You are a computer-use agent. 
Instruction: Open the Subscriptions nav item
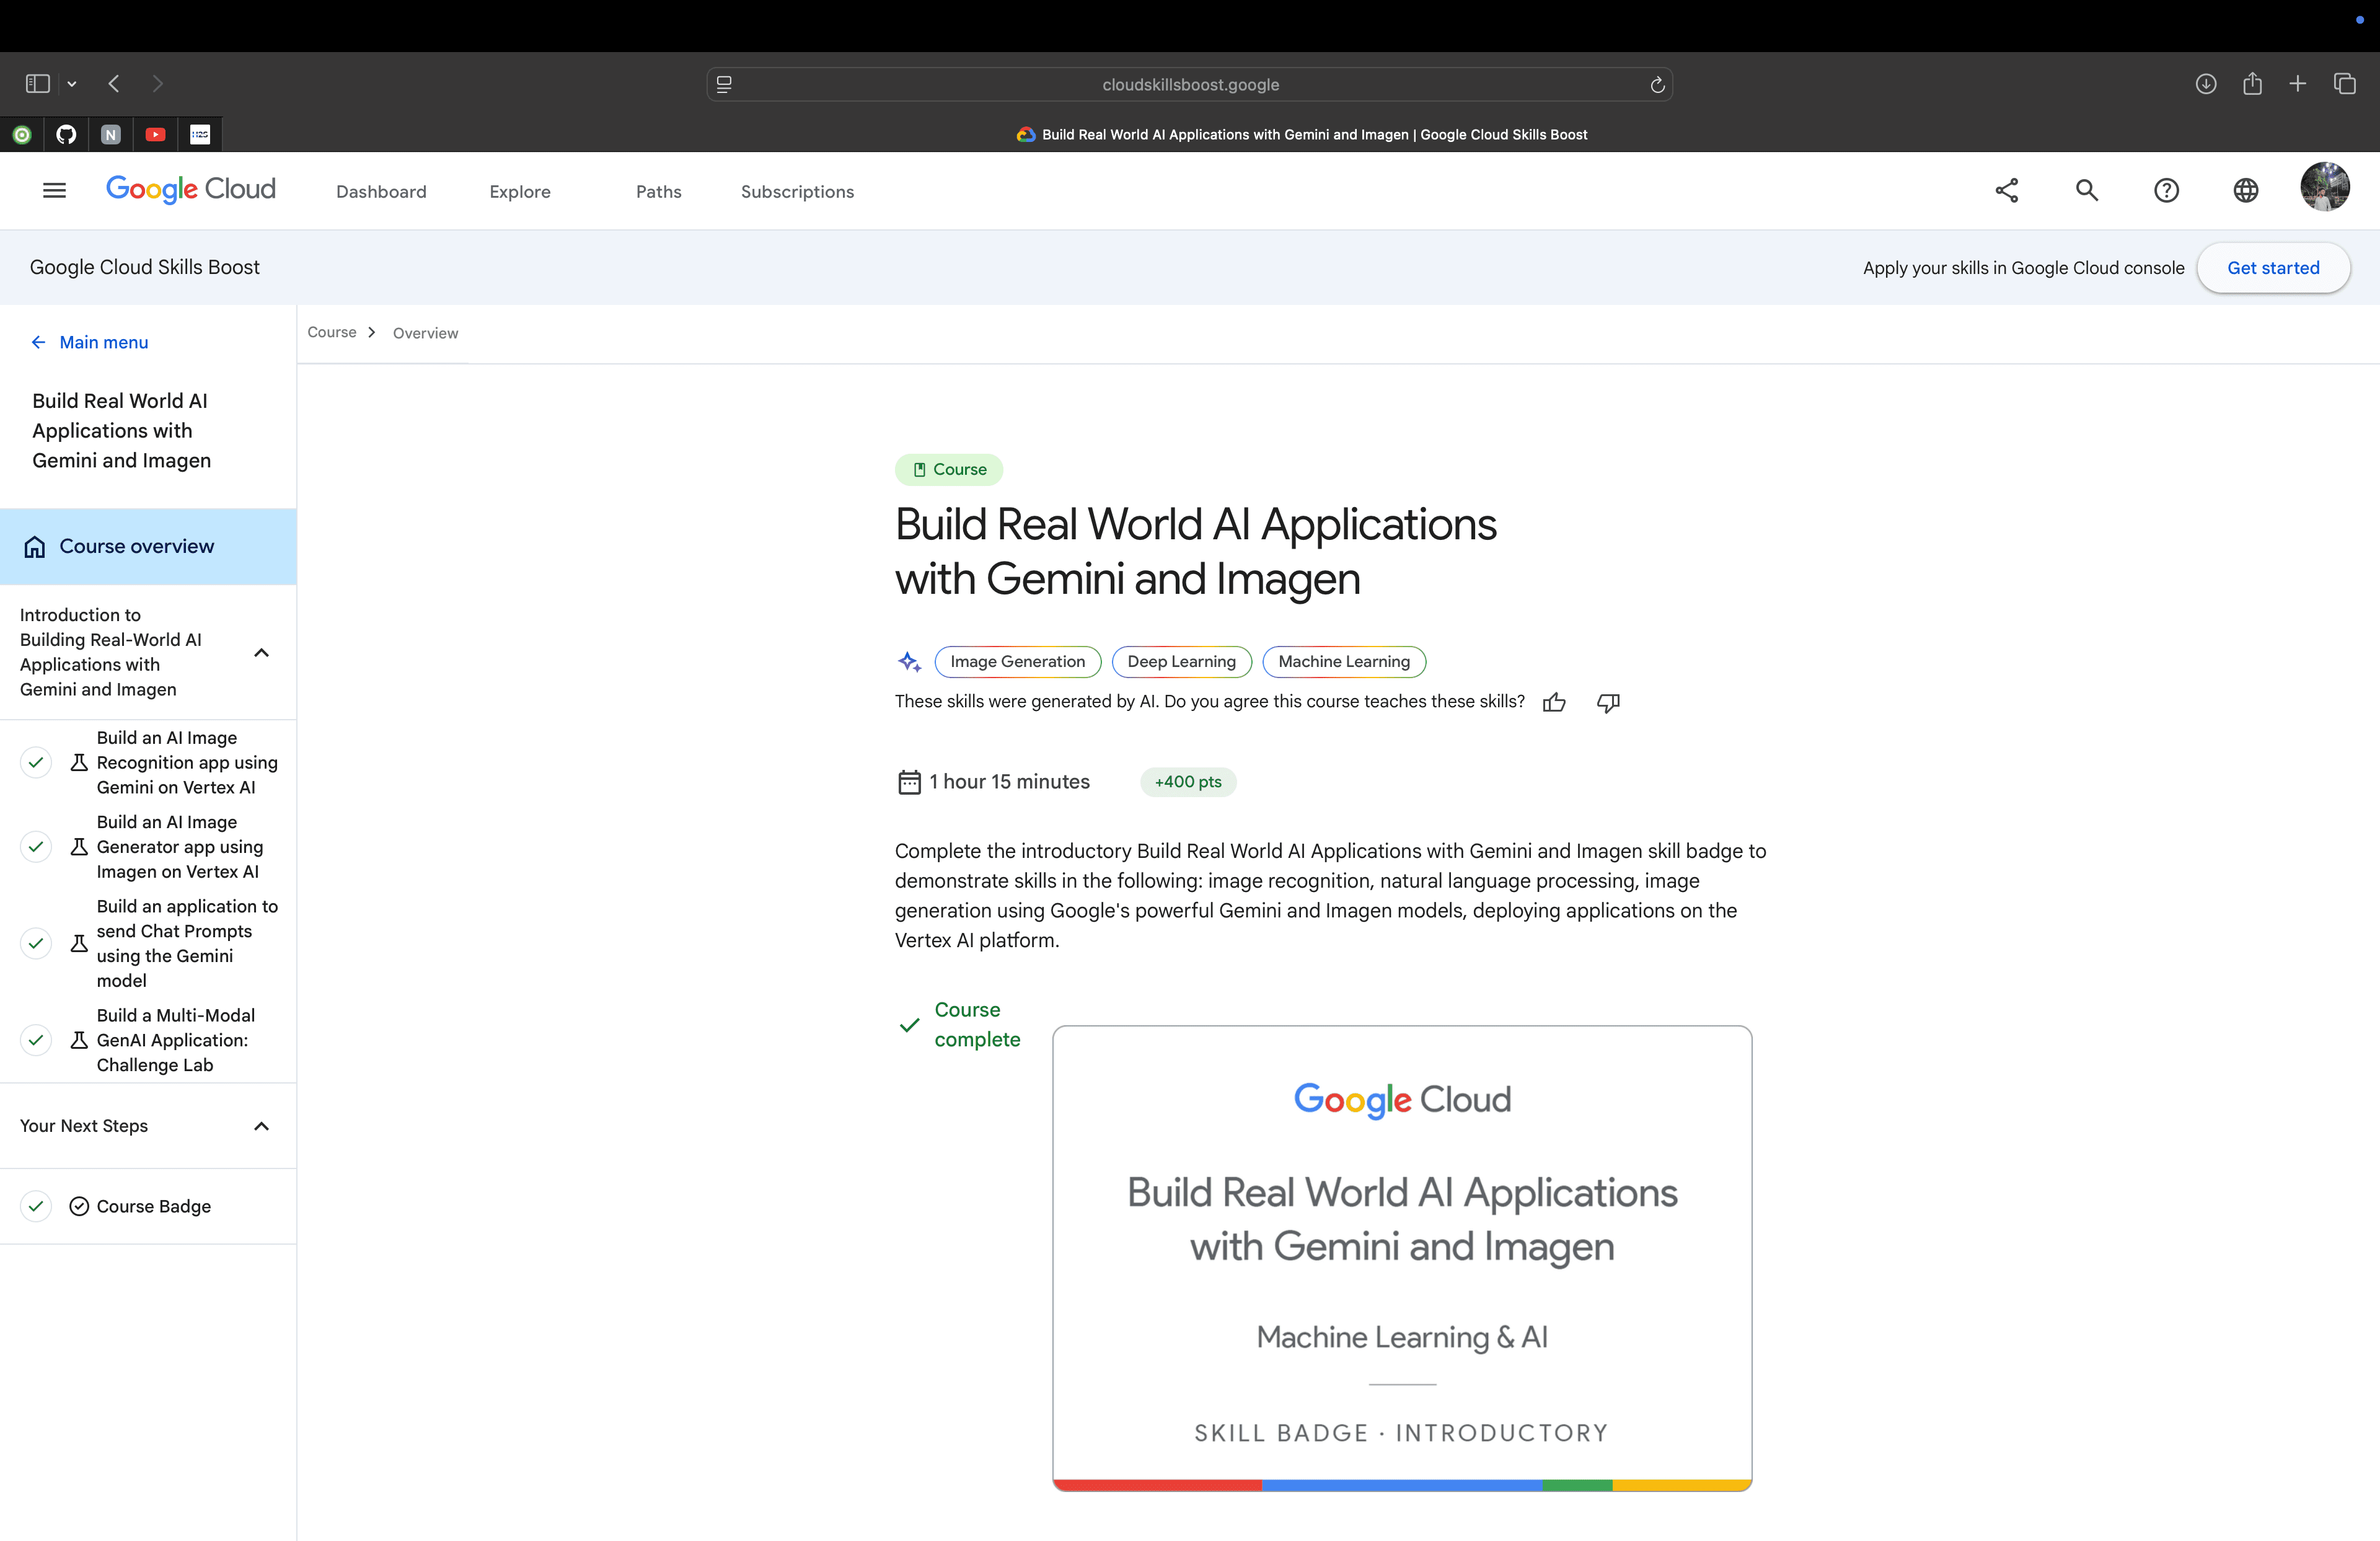pyautogui.click(x=797, y=192)
